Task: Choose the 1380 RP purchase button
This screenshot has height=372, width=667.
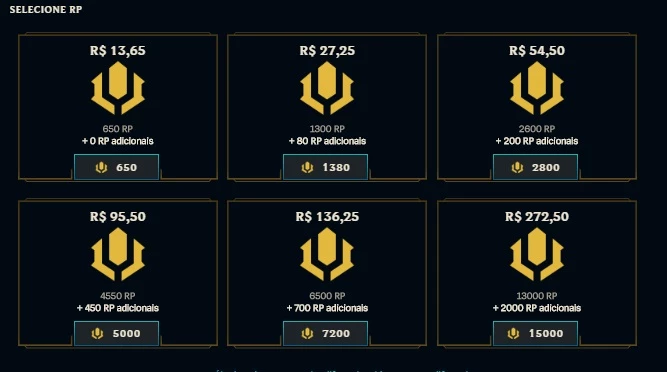Action: (325, 167)
